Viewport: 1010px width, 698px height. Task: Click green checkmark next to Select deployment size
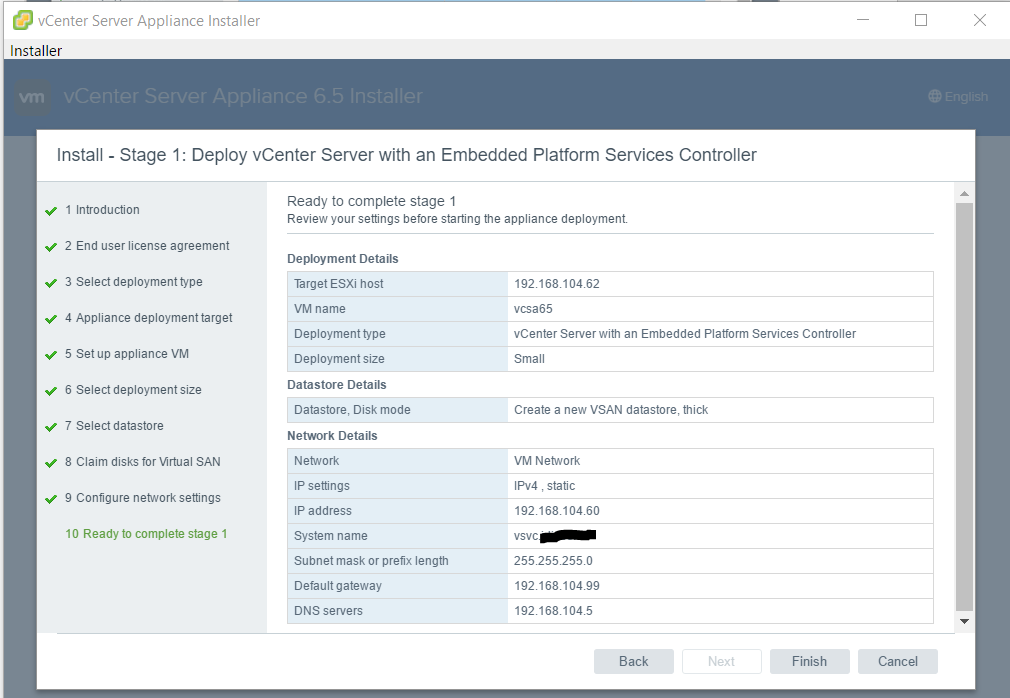[x=51, y=391]
